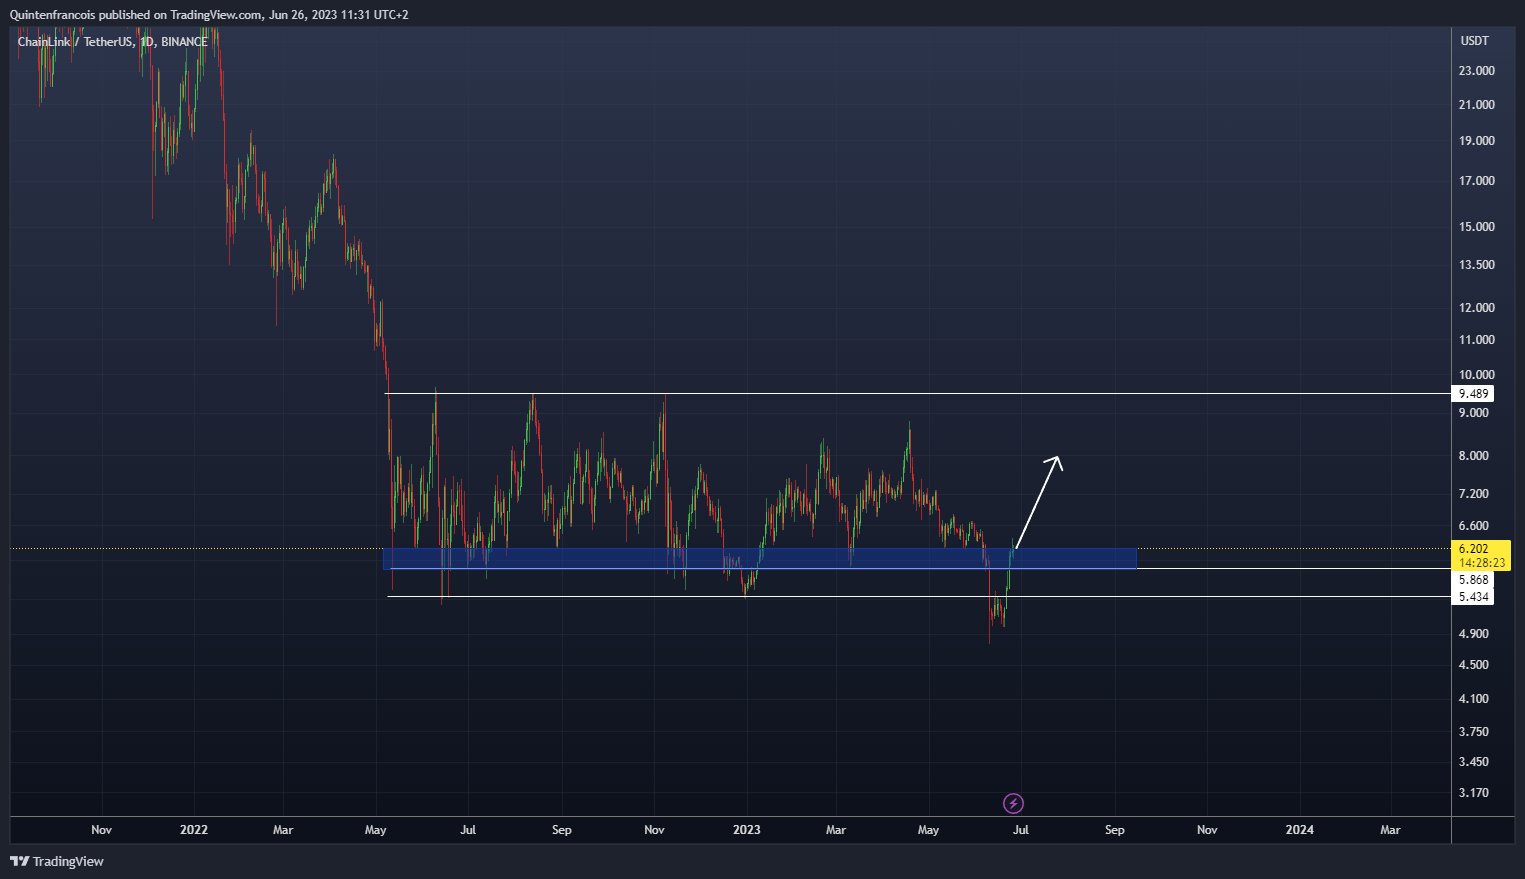Click the 2023 label on time axis
The image size is (1525, 879).
[x=747, y=830]
